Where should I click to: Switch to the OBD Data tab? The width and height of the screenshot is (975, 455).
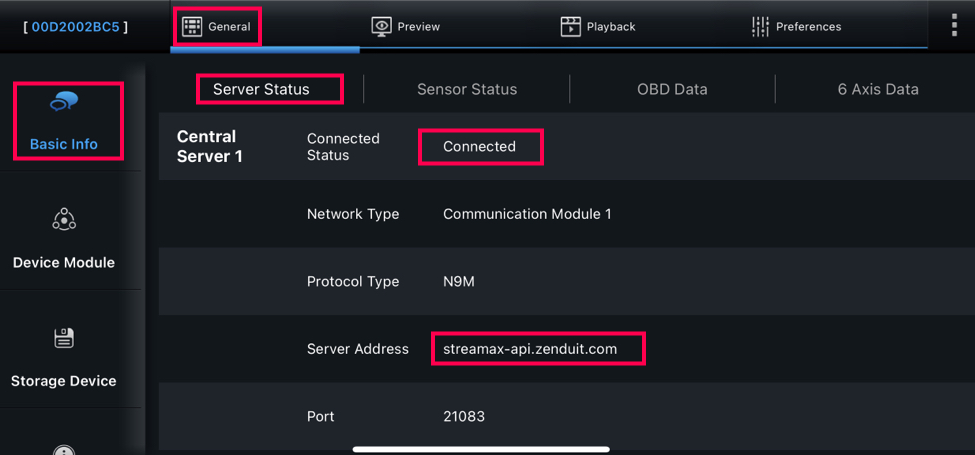[672, 89]
